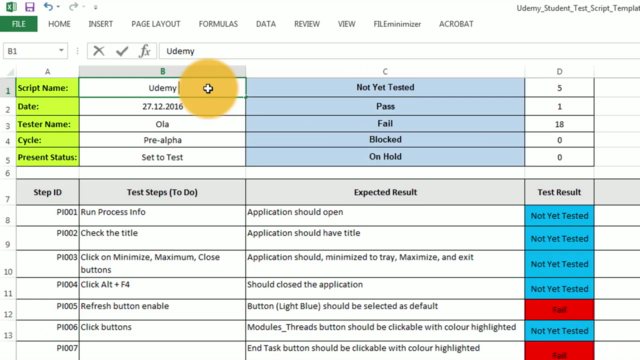Select column D header

(559, 71)
